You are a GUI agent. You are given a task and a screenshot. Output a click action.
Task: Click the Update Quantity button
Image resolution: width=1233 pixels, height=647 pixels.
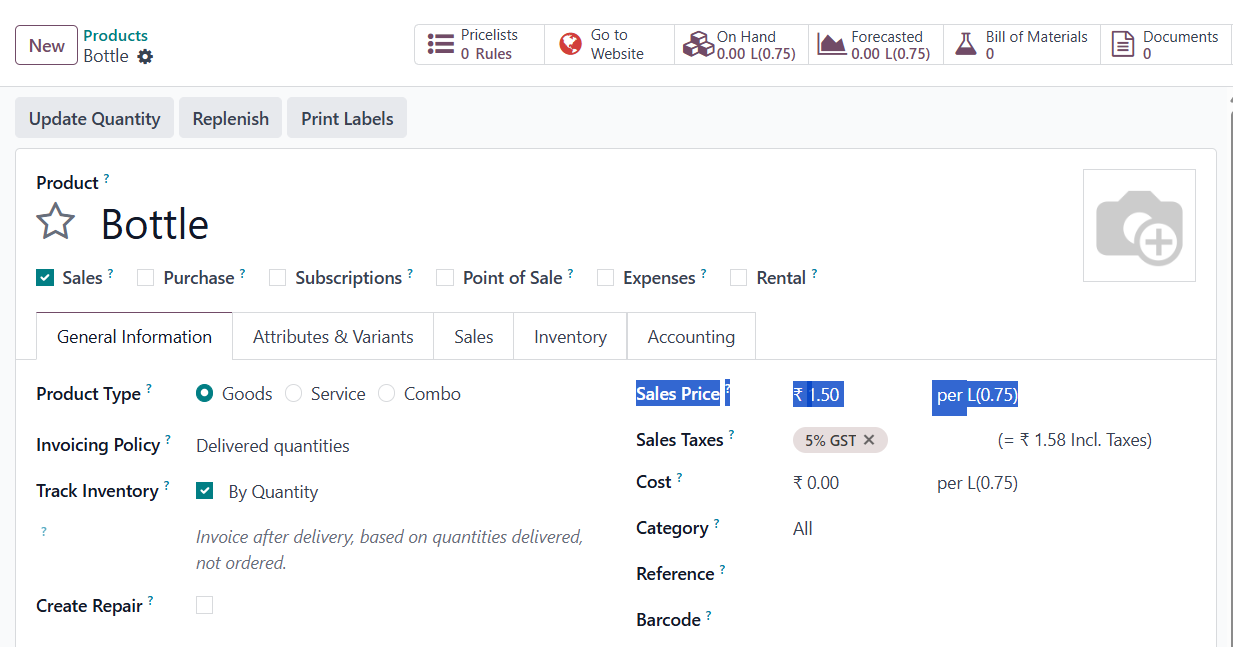(x=95, y=118)
